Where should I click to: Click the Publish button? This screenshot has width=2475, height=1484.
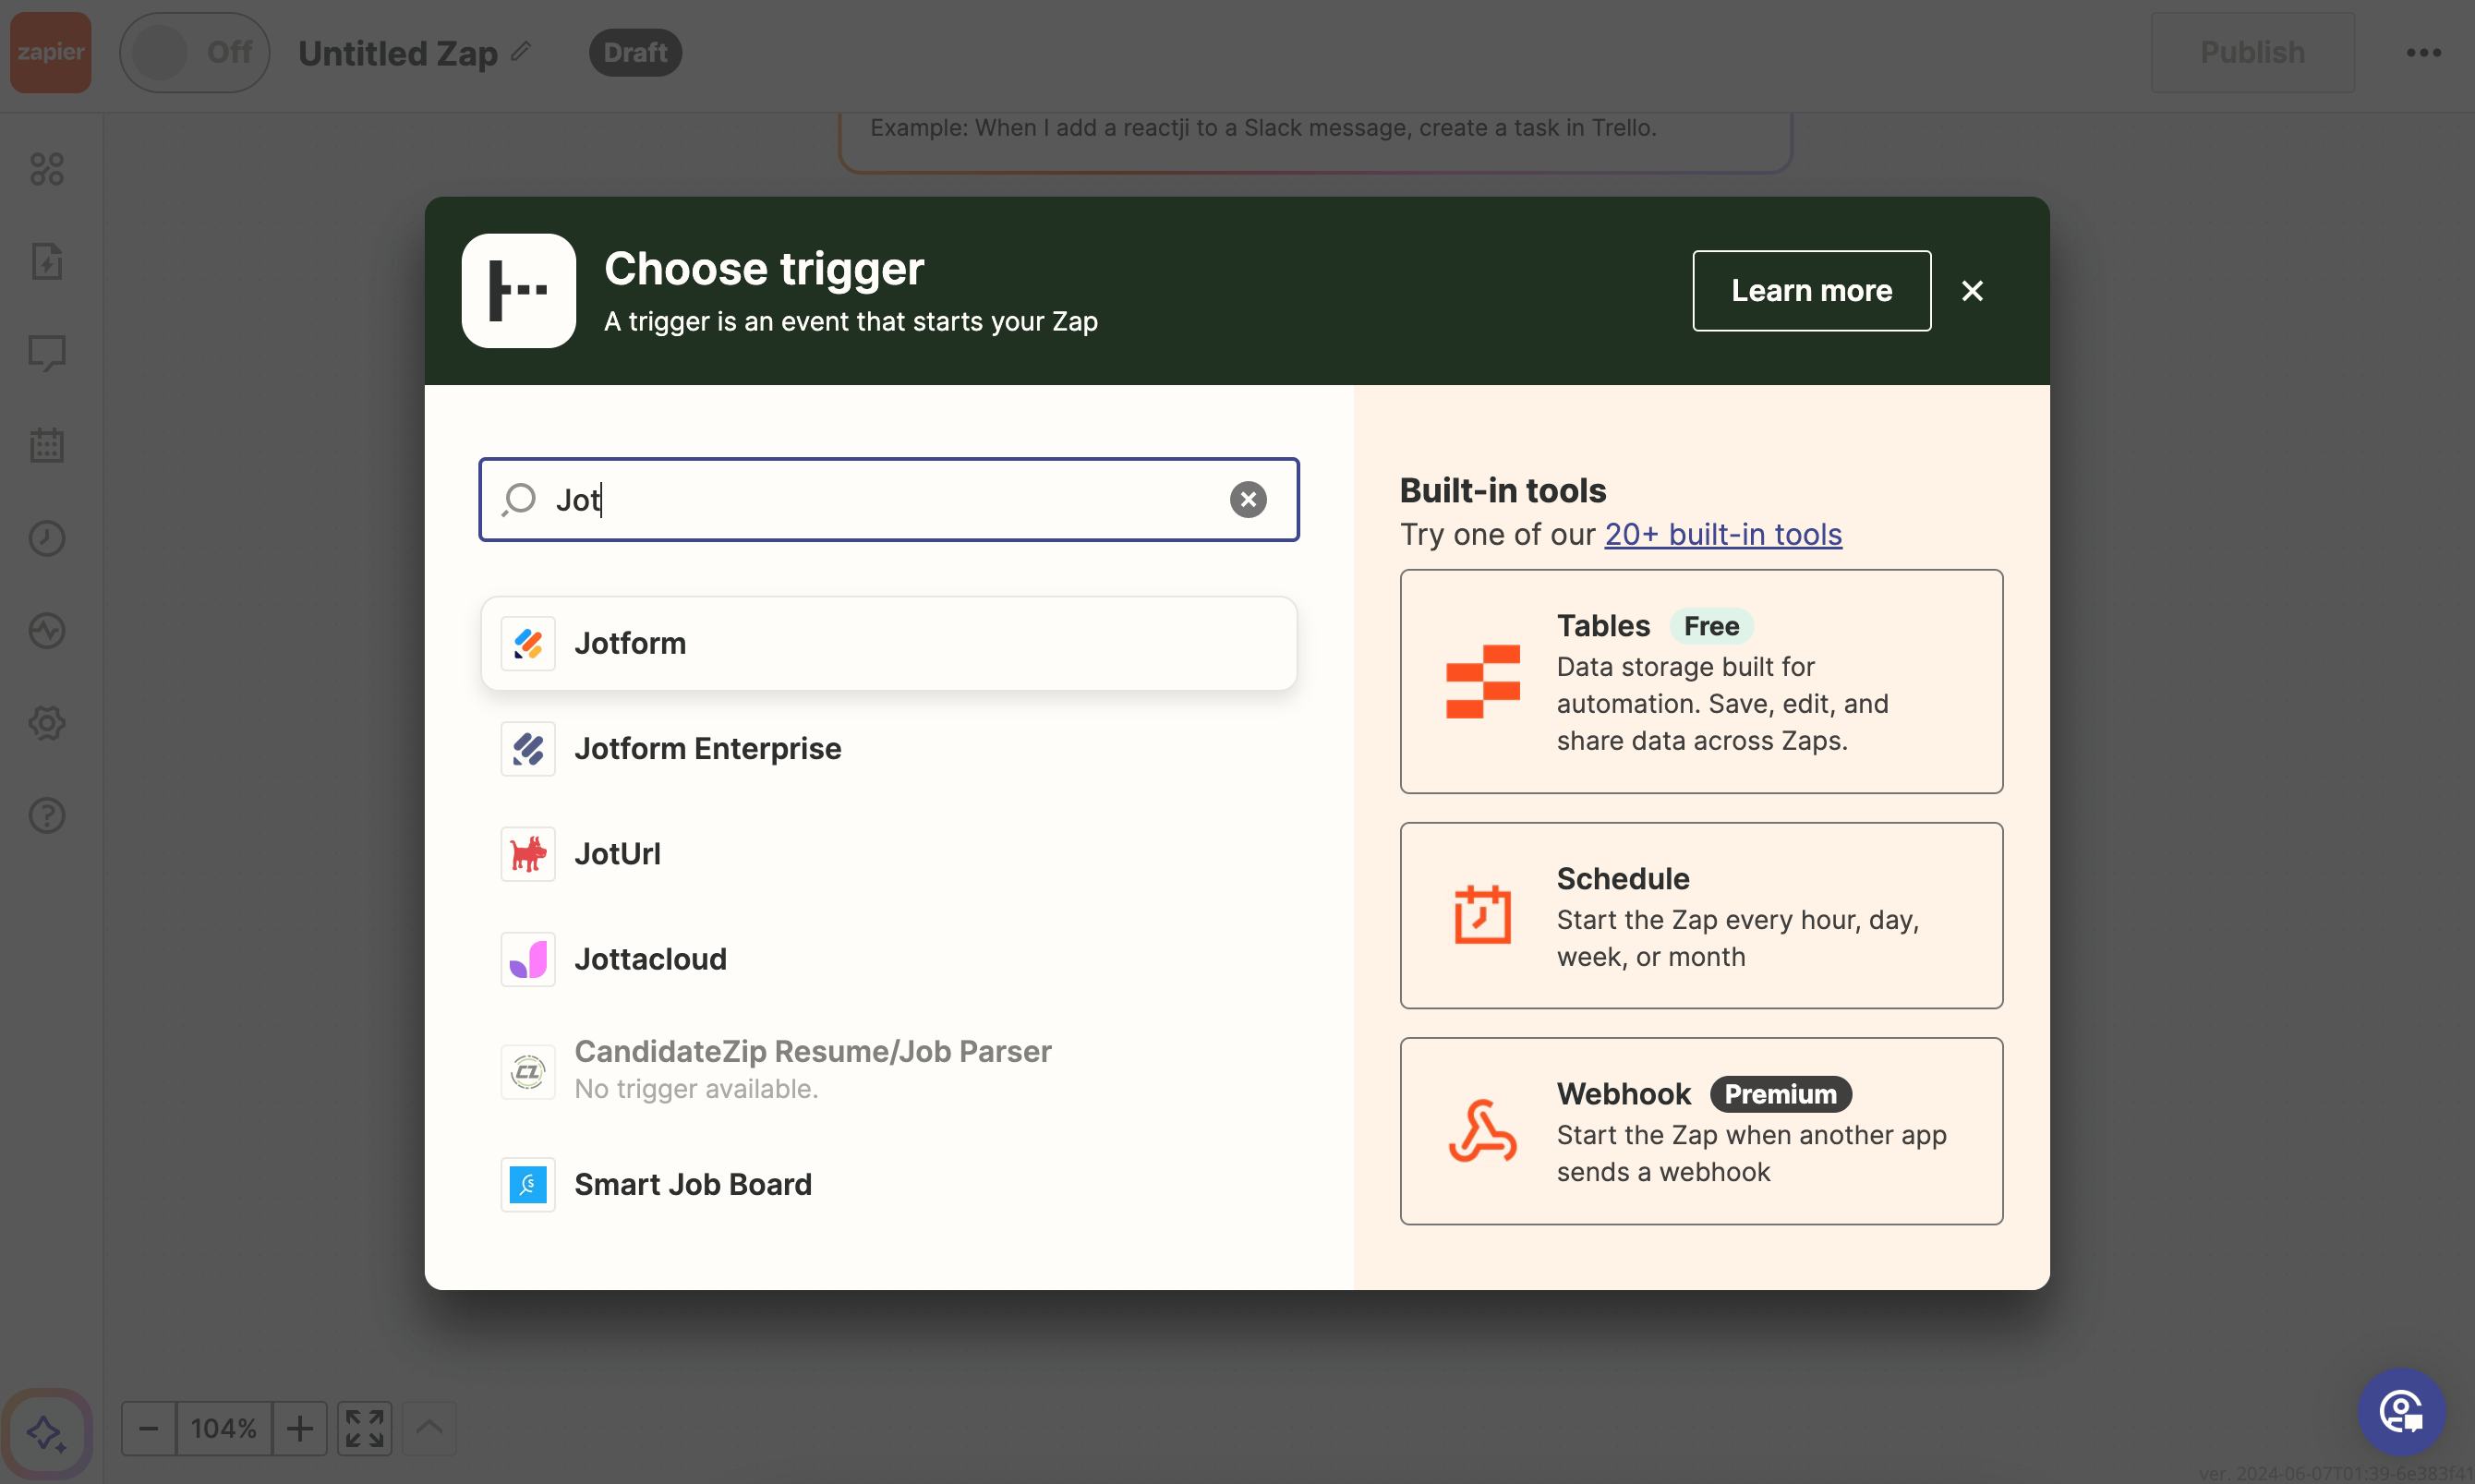2252,52
